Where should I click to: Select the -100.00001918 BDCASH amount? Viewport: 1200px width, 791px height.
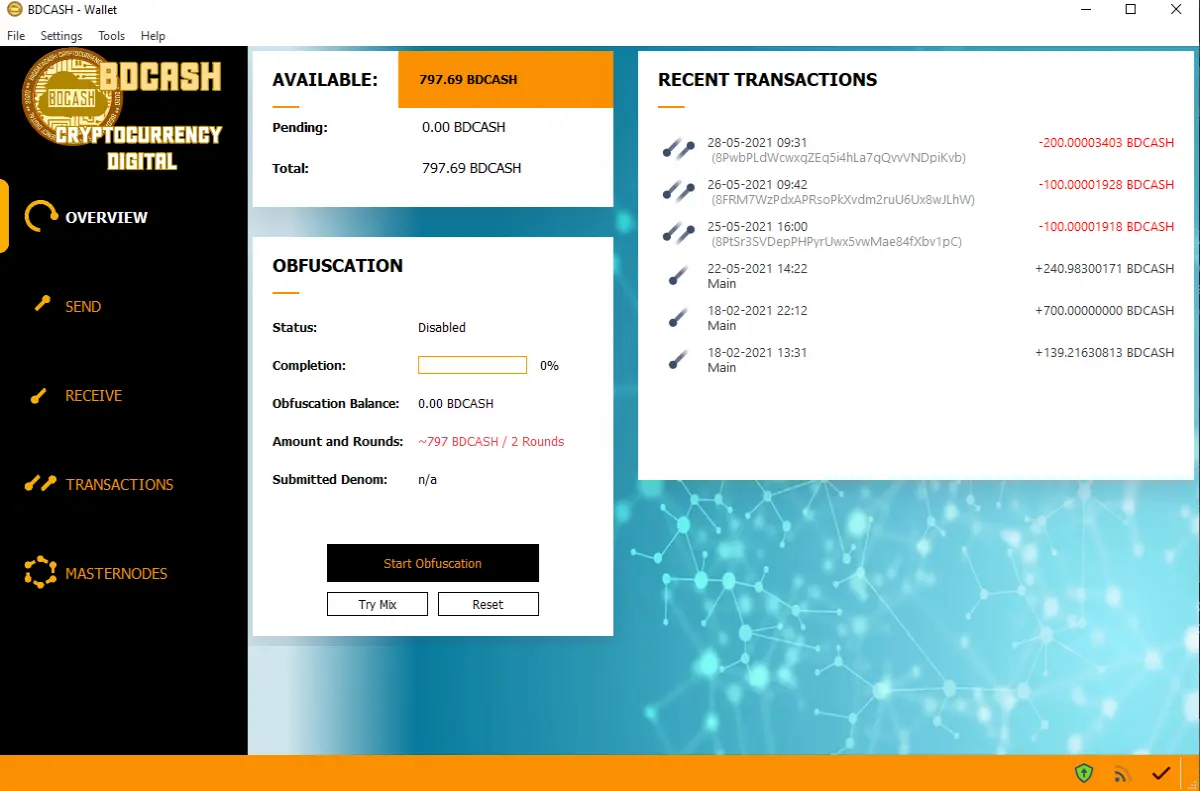tap(1106, 227)
